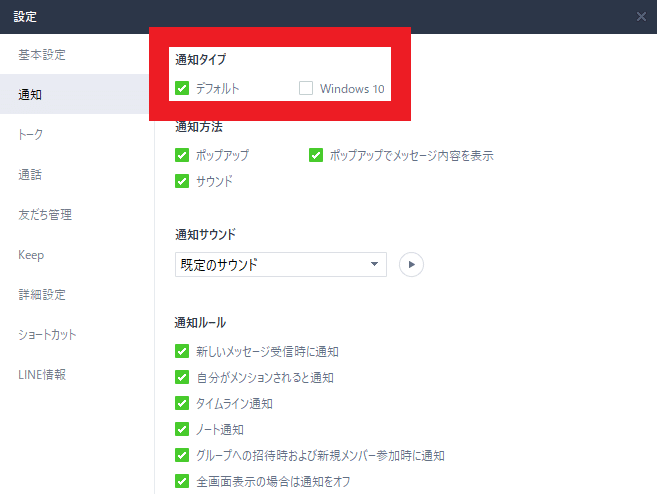Screen dimensions: 657x494
Task: Switch to 友だち管理 settings
Action: [75, 215]
